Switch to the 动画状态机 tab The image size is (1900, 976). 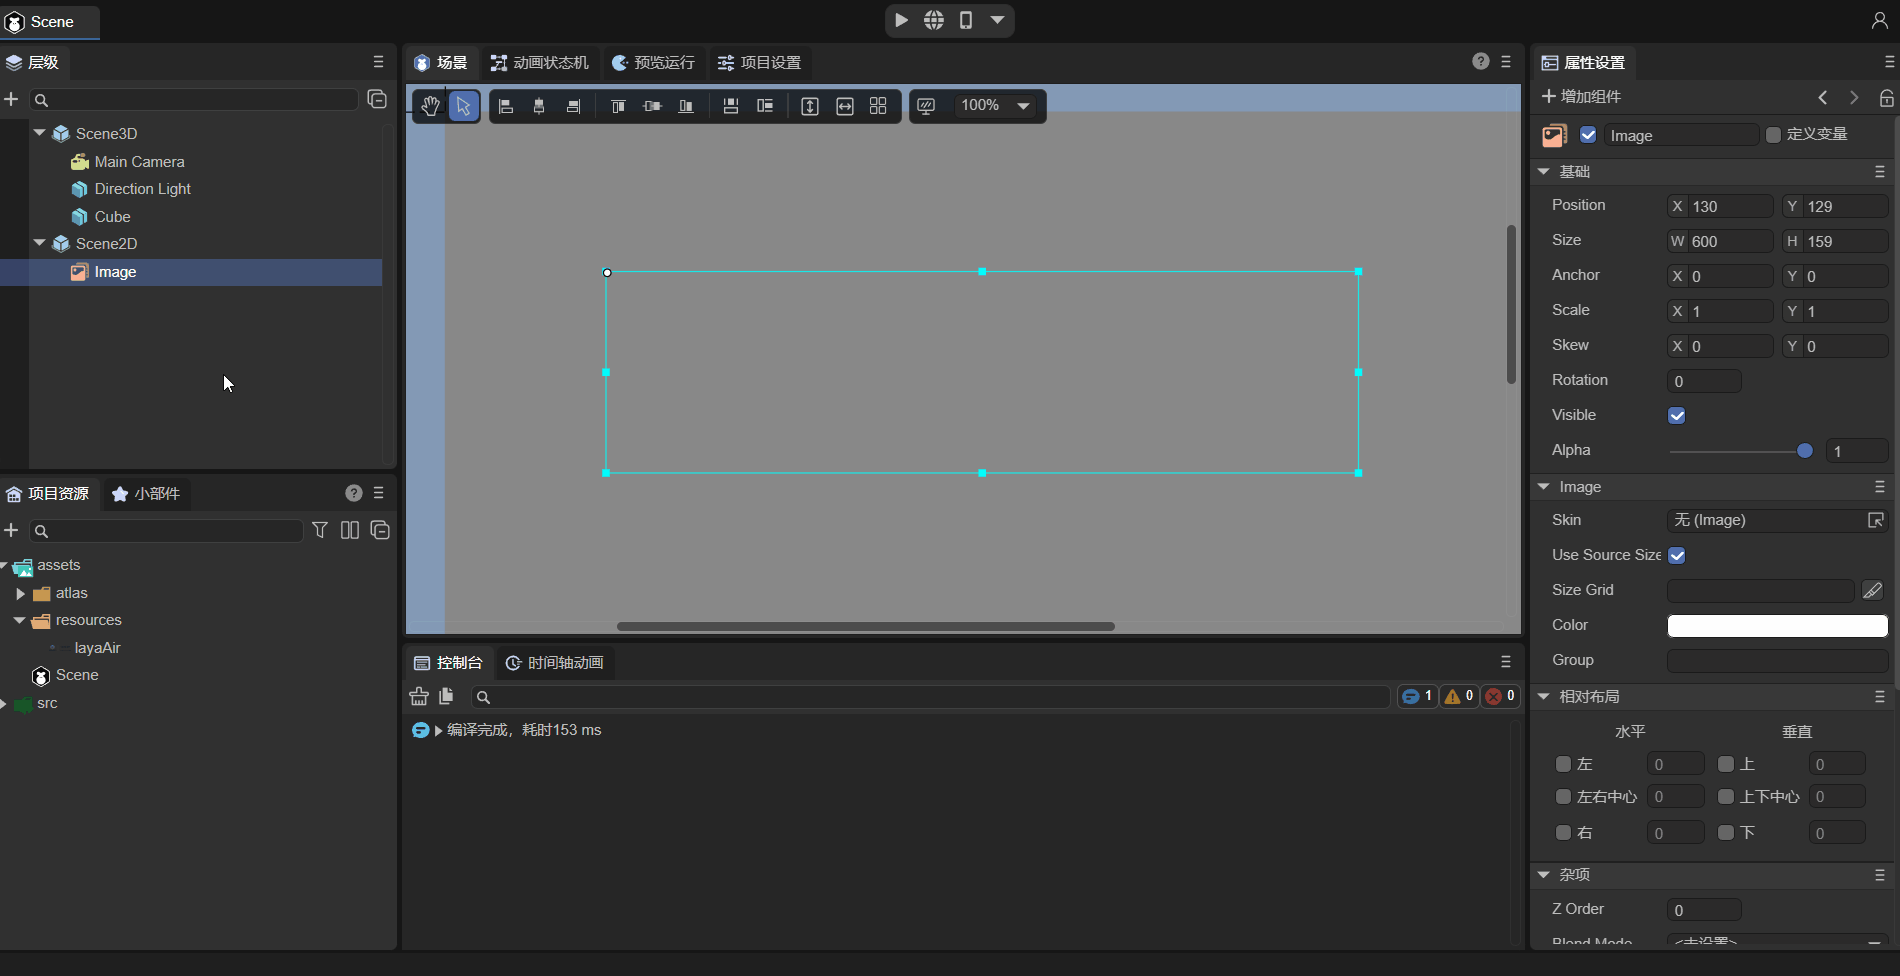540,63
